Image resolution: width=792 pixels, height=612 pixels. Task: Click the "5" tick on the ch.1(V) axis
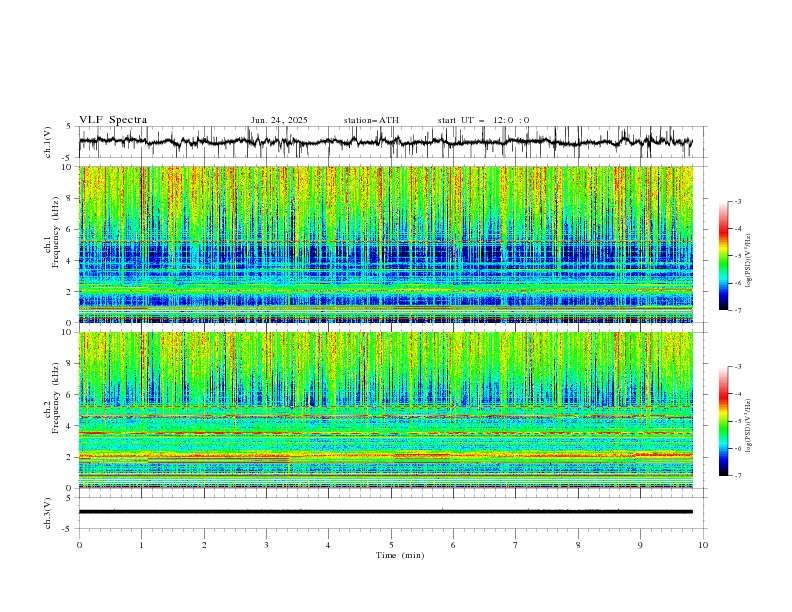[69, 127]
